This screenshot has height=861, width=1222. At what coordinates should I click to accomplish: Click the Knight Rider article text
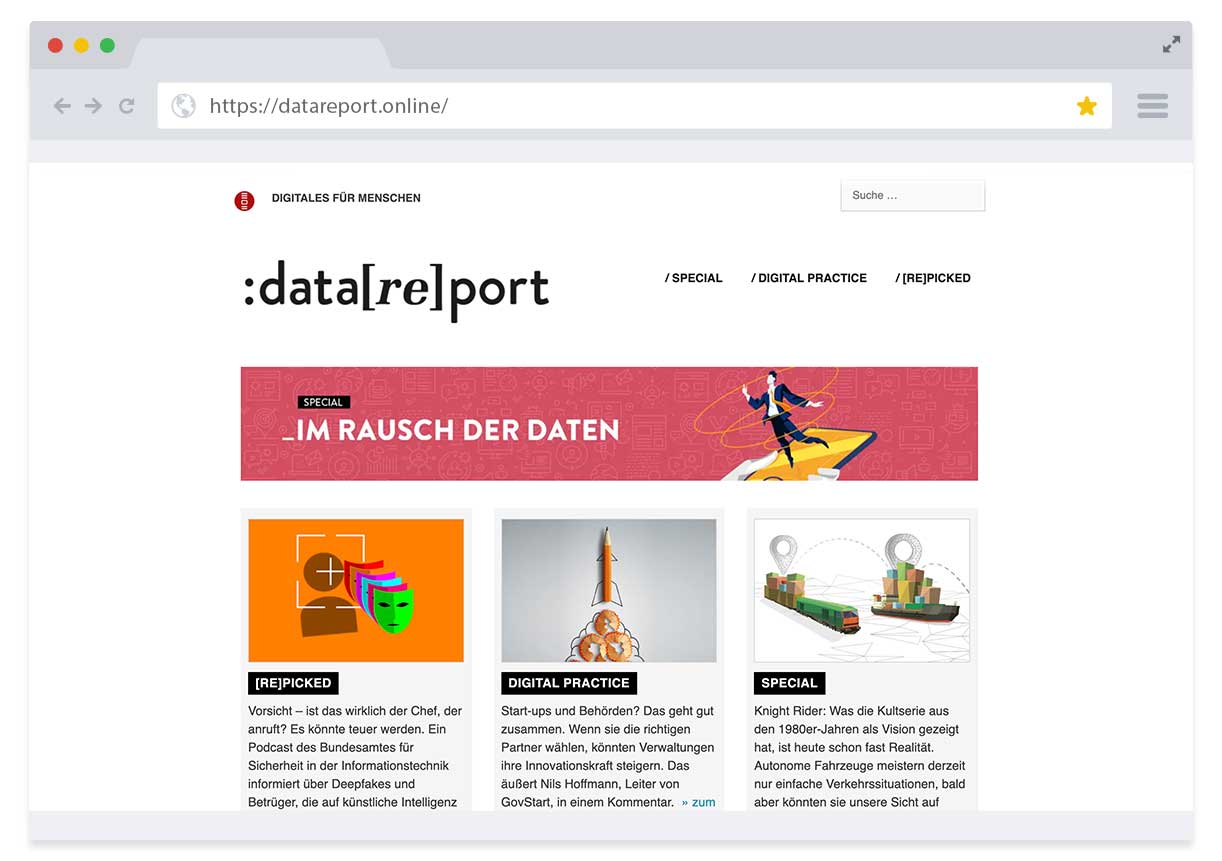coord(860,757)
